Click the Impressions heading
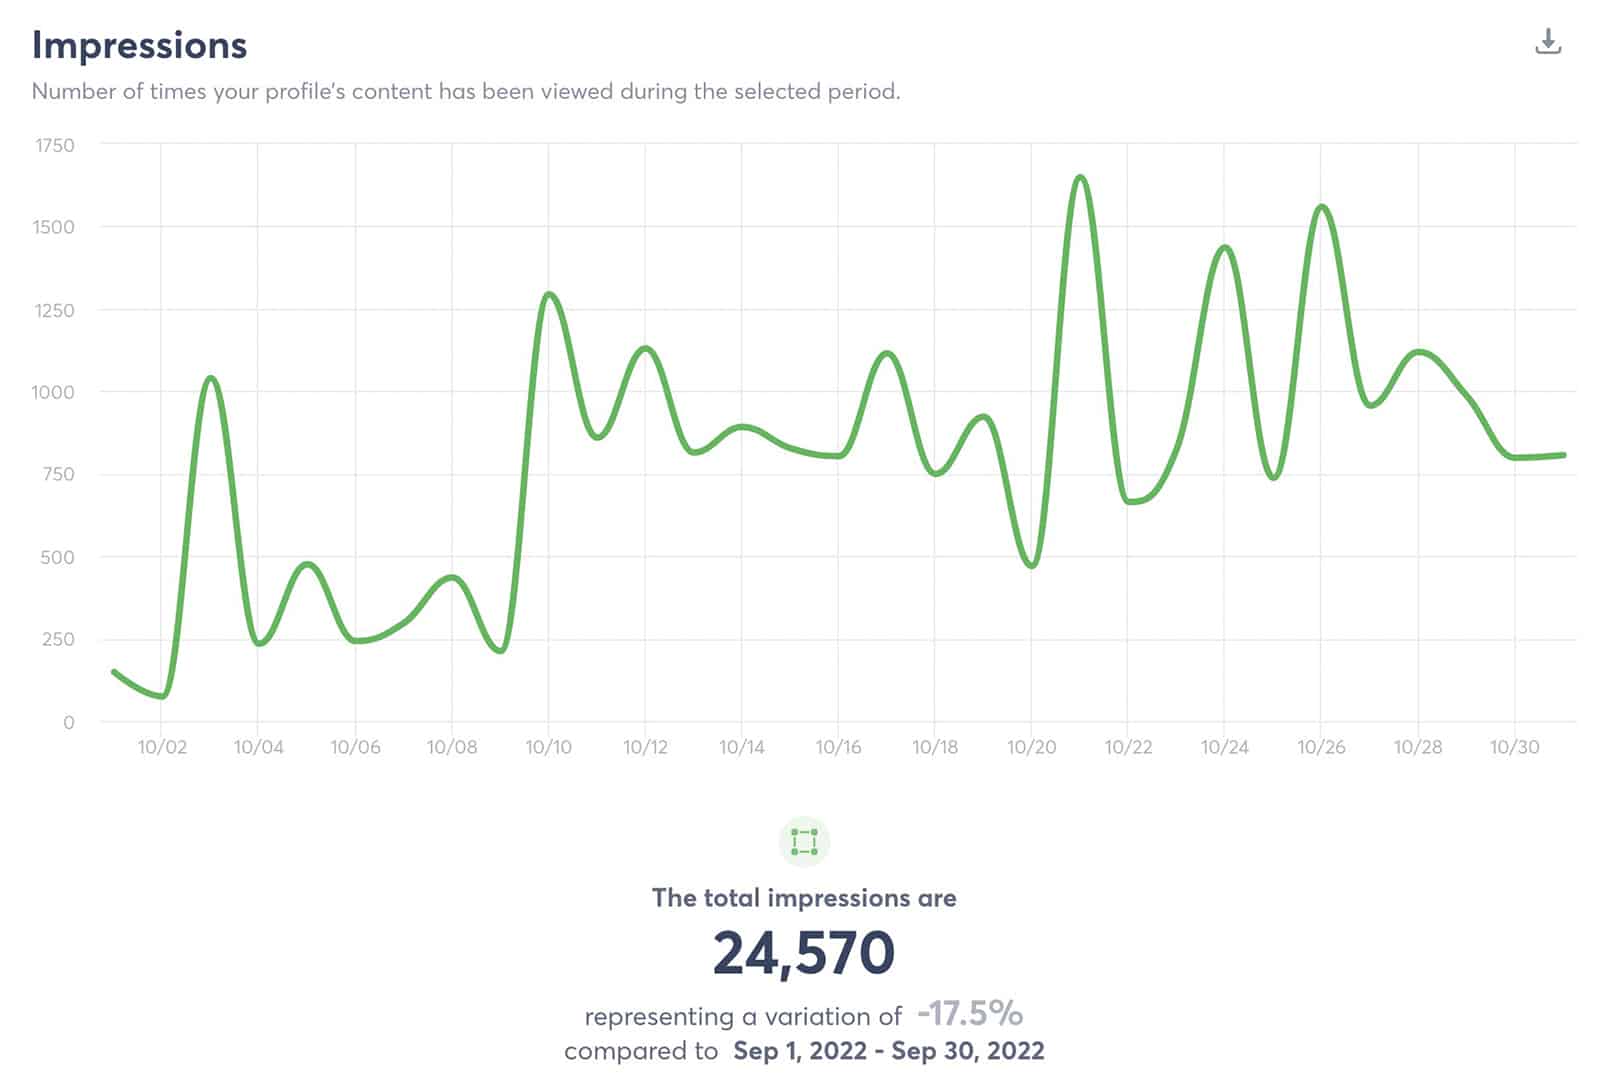Image resolution: width=1600 pixels, height=1079 pixels. coord(139,45)
